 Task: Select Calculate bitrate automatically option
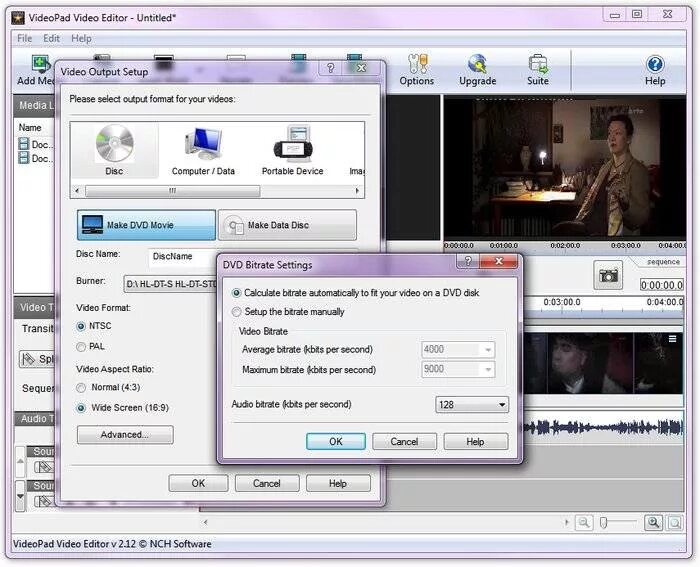pyautogui.click(x=237, y=293)
